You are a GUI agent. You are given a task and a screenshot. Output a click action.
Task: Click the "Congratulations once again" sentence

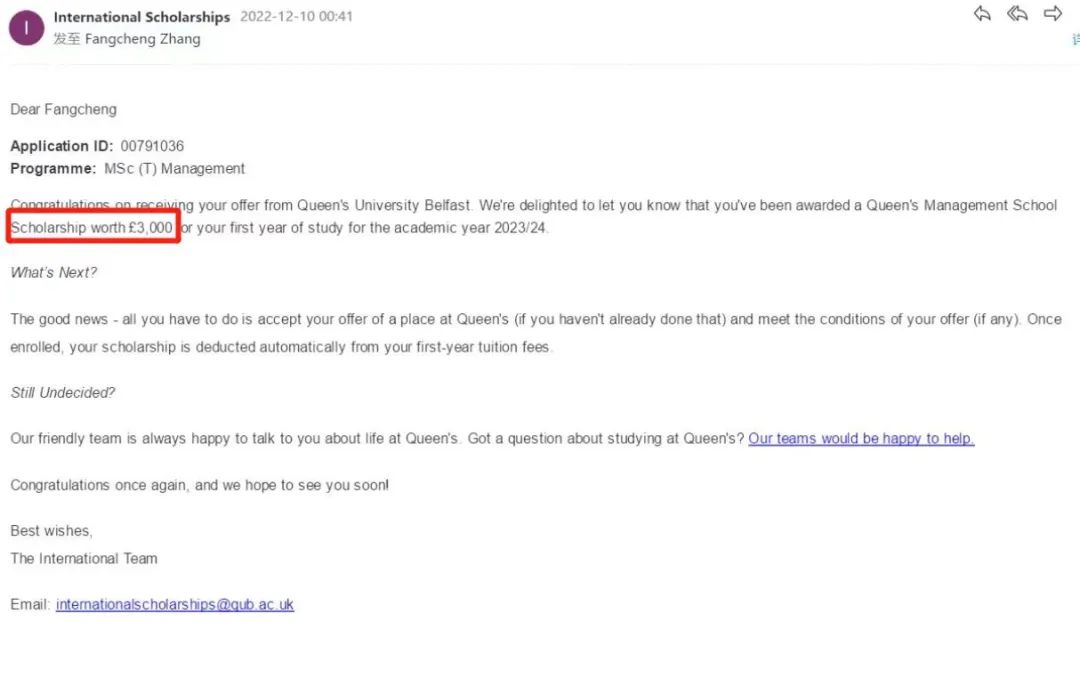[200, 485]
